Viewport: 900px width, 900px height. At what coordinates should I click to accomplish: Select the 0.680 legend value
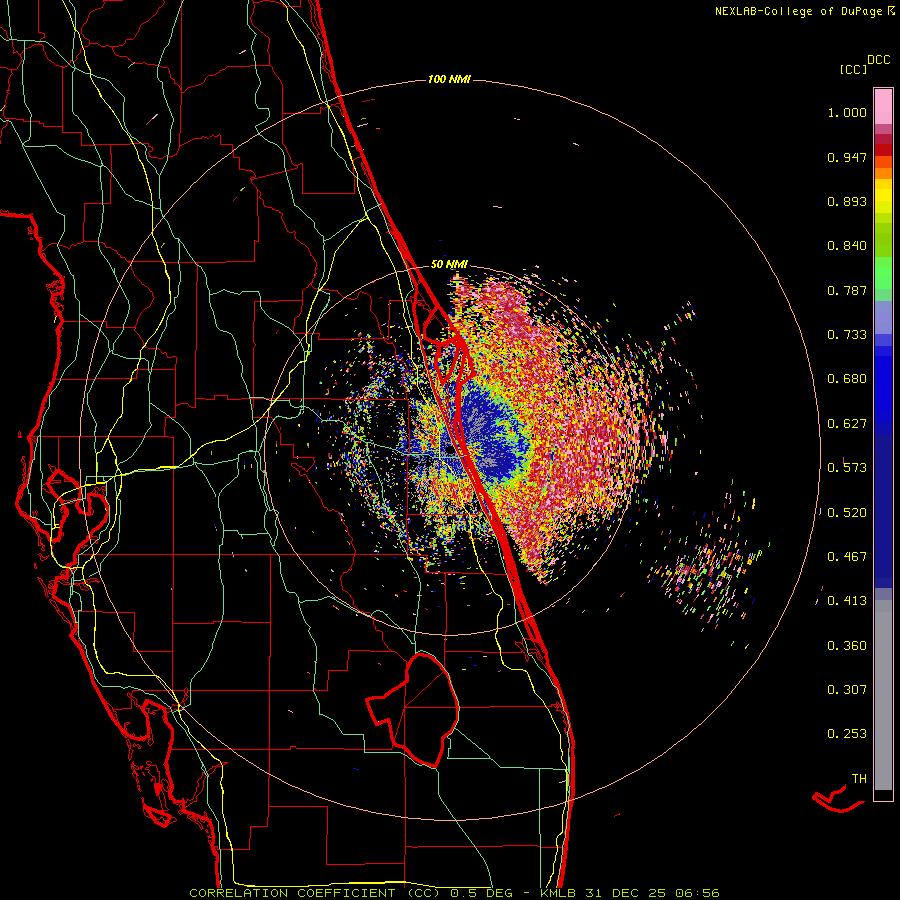click(x=847, y=379)
